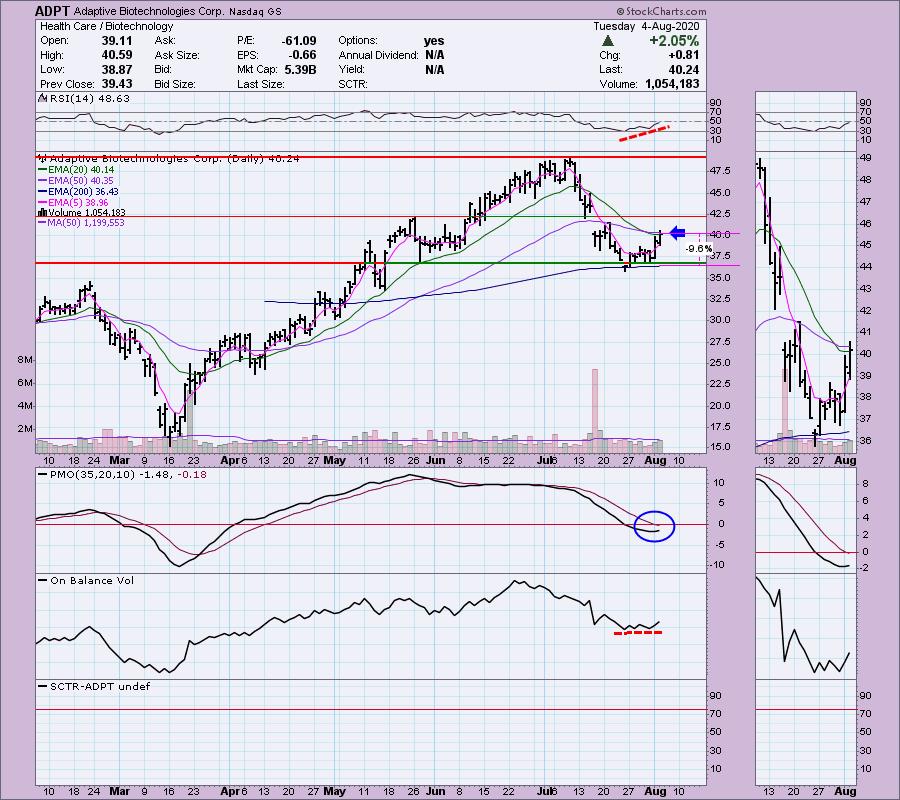
Task: Click the Mar label on price chart axis
Action: [119, 460]
